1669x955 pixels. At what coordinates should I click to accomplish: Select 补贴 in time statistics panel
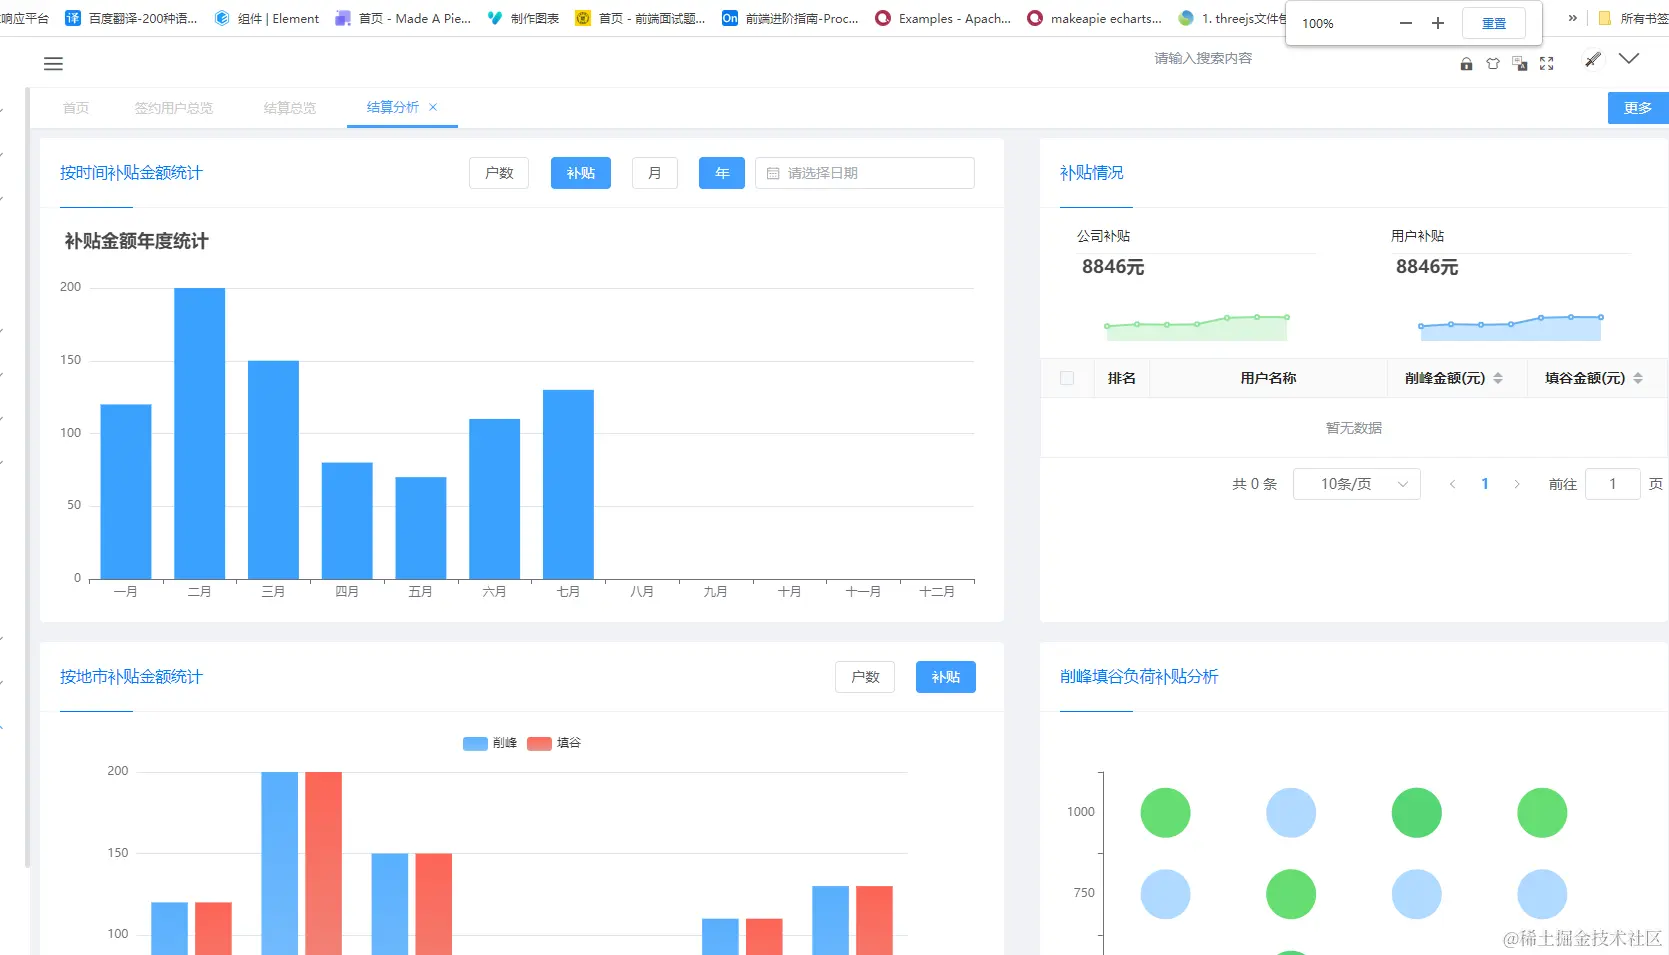point(581,173)
